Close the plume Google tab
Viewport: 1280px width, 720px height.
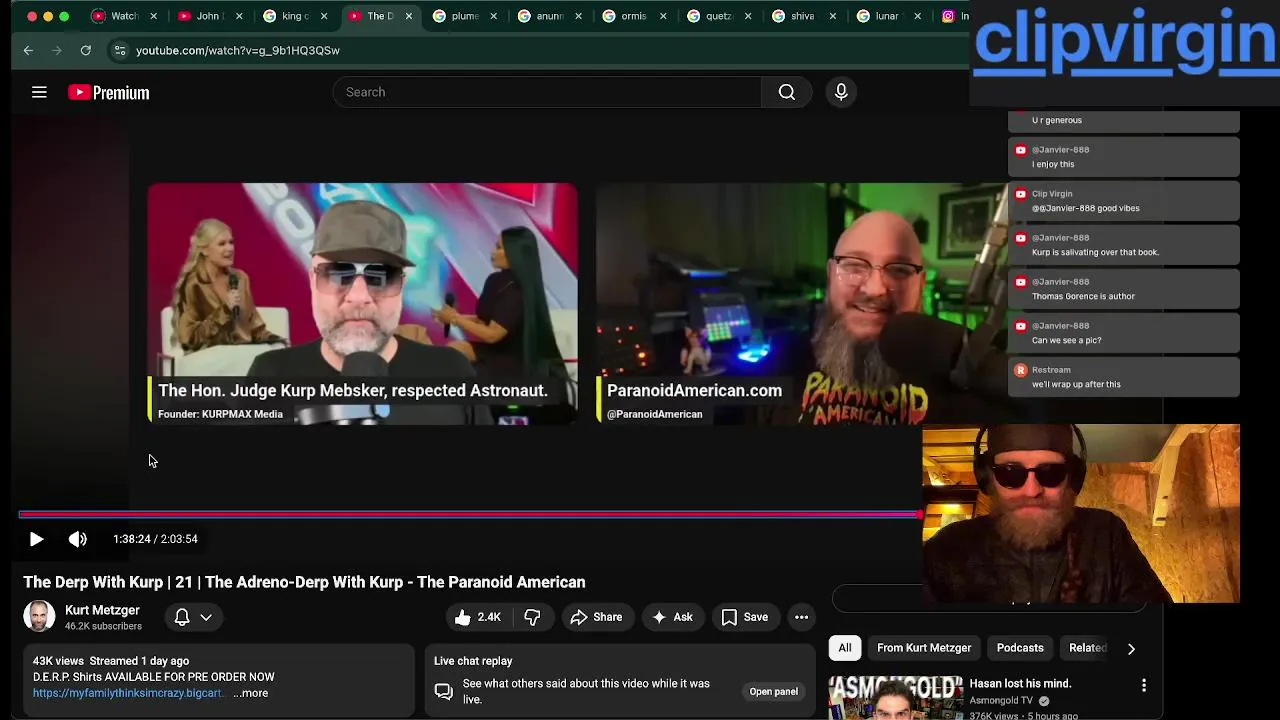tap(494, 16)
